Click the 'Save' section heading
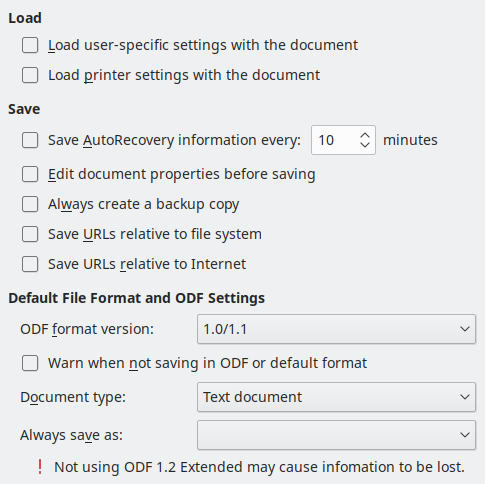485x484 pixels. 24,109
